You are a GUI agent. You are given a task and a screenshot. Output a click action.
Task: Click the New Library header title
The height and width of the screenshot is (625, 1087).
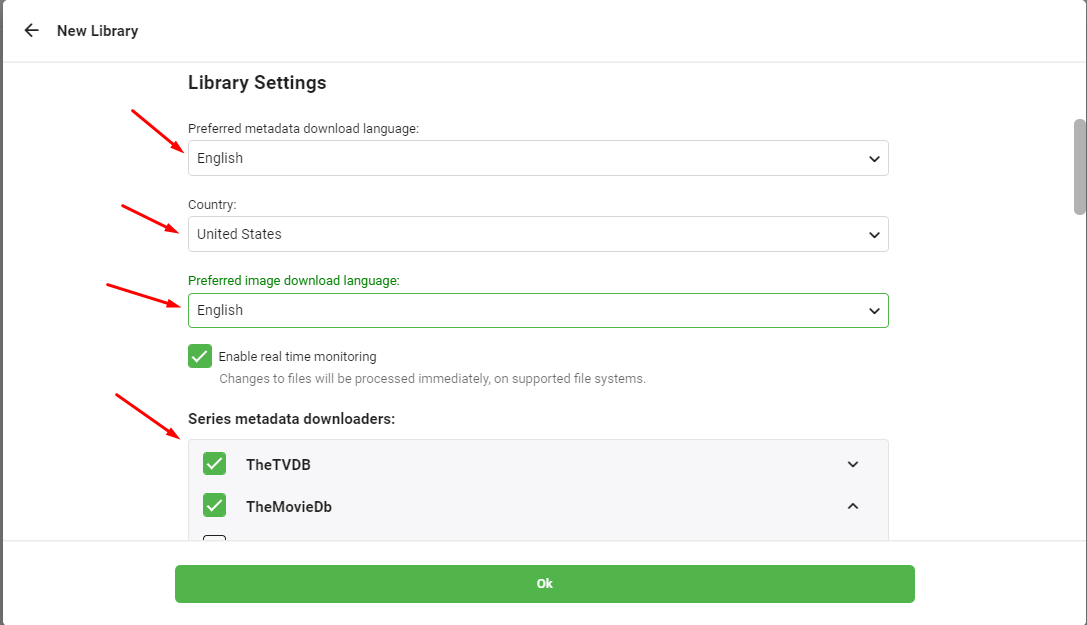pos(97,30)
